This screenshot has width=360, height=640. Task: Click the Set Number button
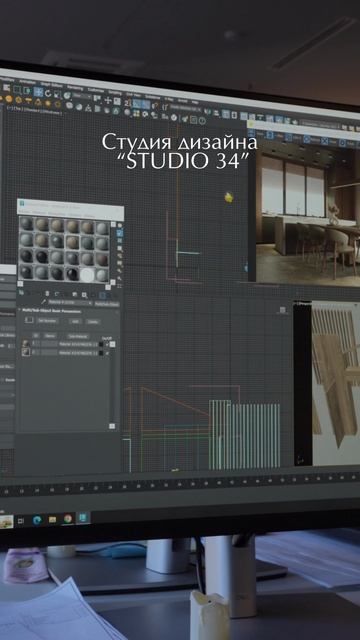click(47, 321)
